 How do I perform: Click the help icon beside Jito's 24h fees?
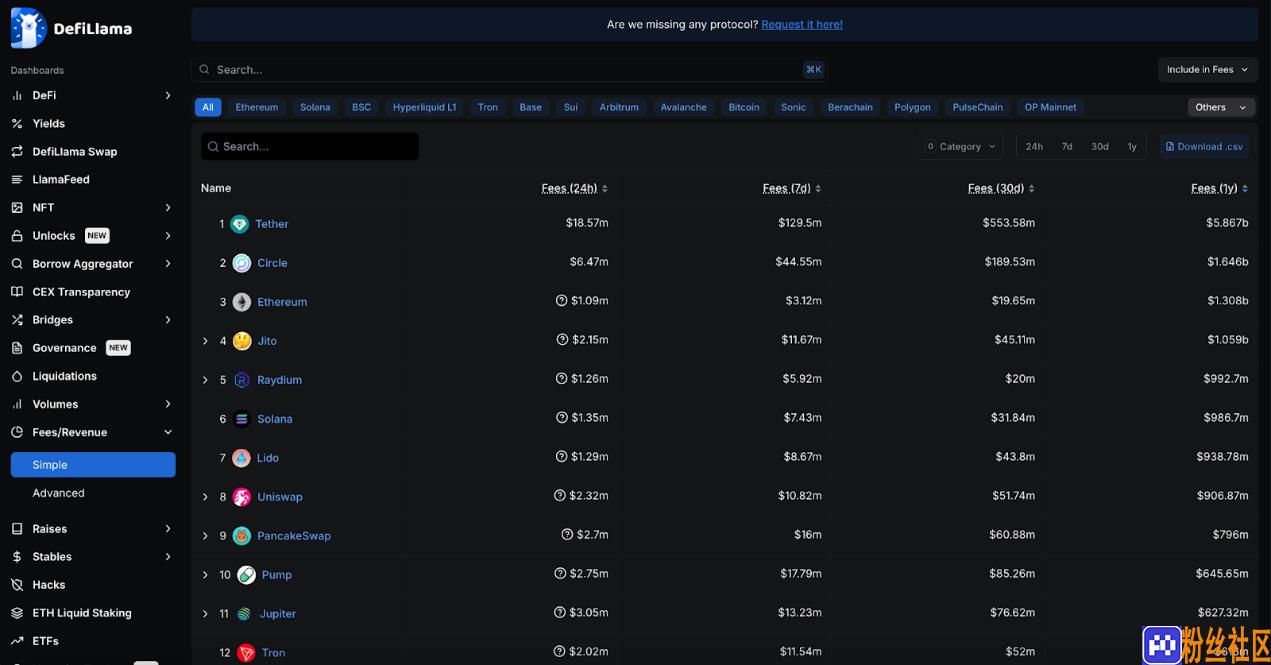click(x=562, y=339)
